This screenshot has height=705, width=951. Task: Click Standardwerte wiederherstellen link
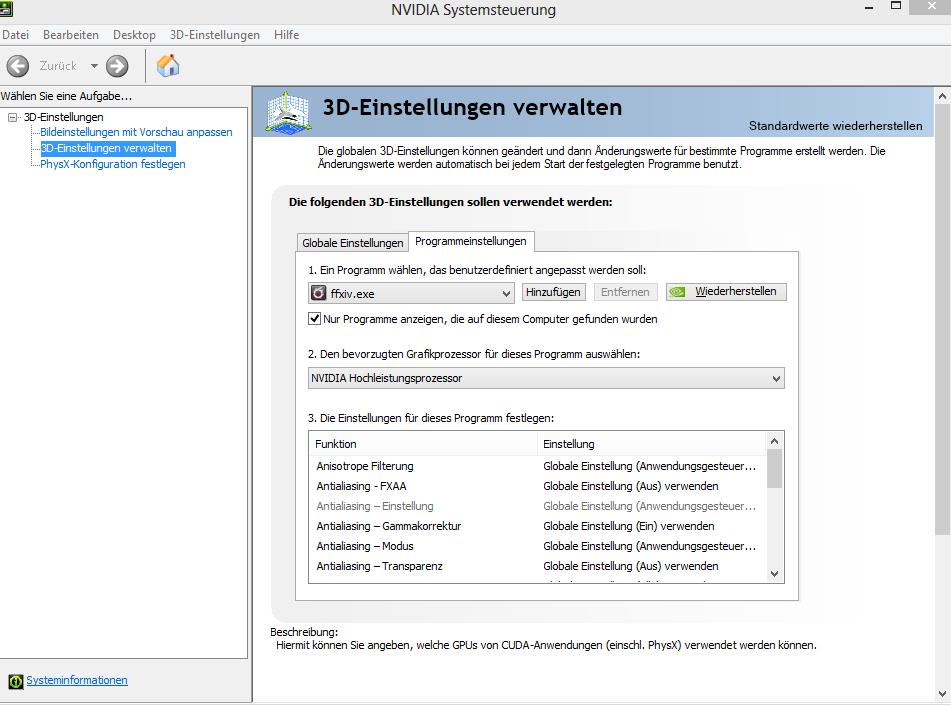(835, 126)
